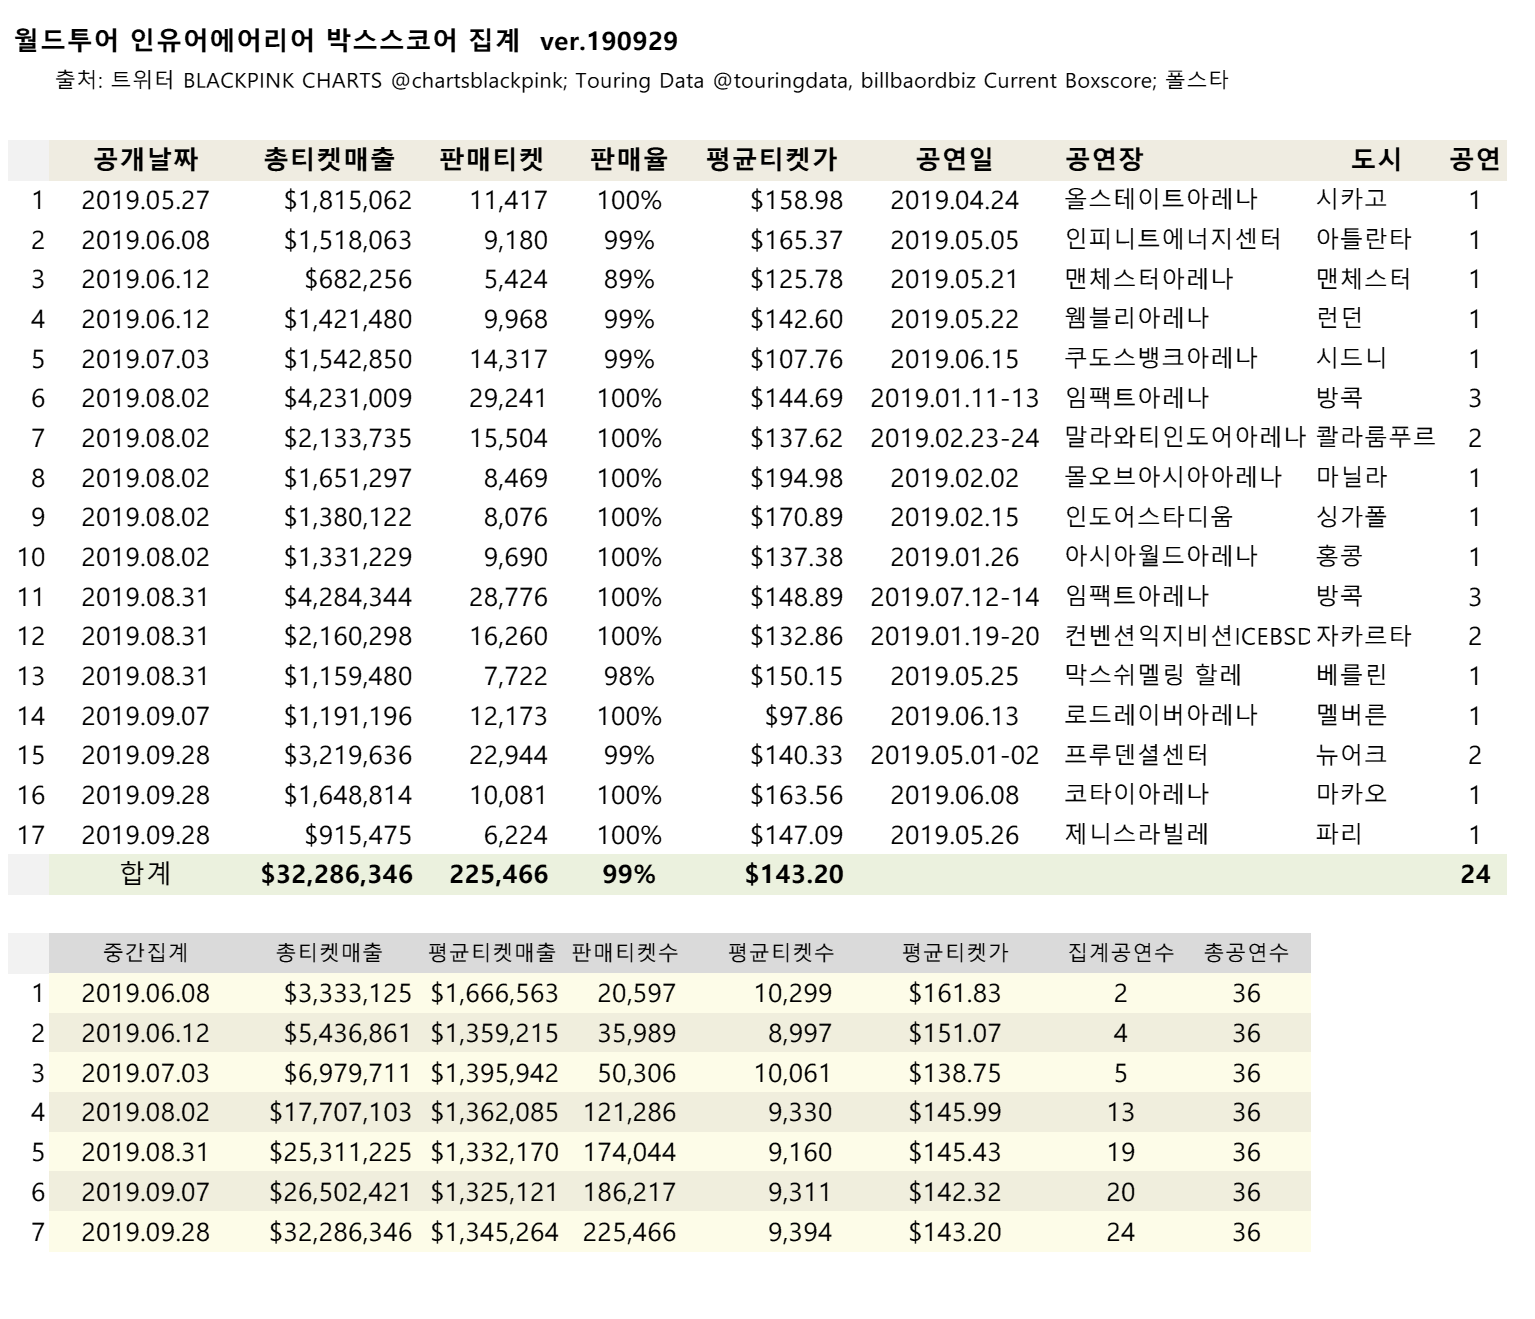Select the $4,284,344 revenue cell
Viewport: 1535px width, 1319px height.
pos(348,597)
